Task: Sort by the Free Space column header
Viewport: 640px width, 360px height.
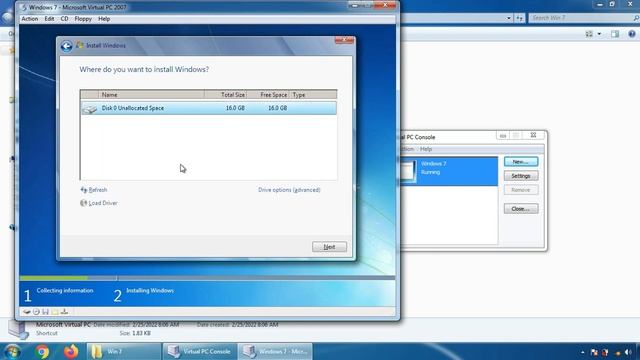Action: [268, 95]
